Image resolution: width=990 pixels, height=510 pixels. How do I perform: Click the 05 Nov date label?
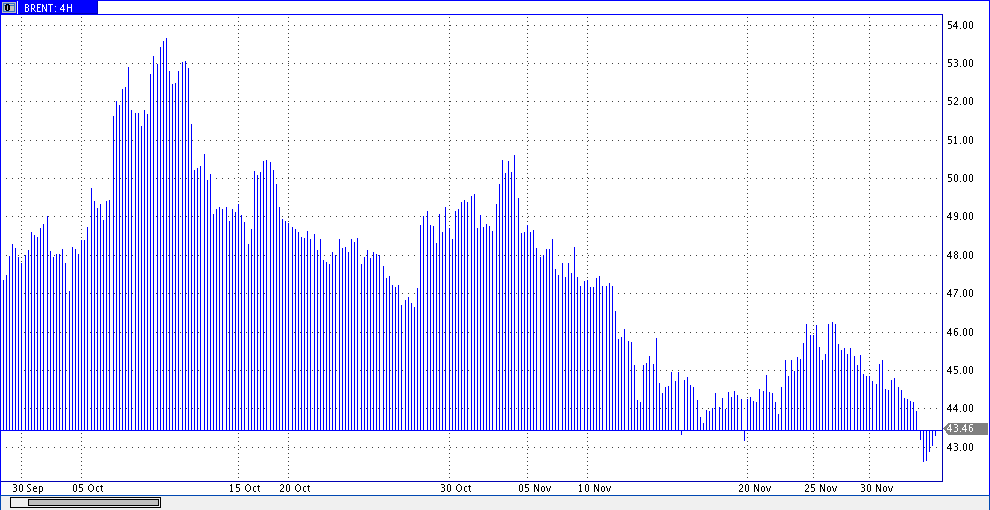(534, 489)
